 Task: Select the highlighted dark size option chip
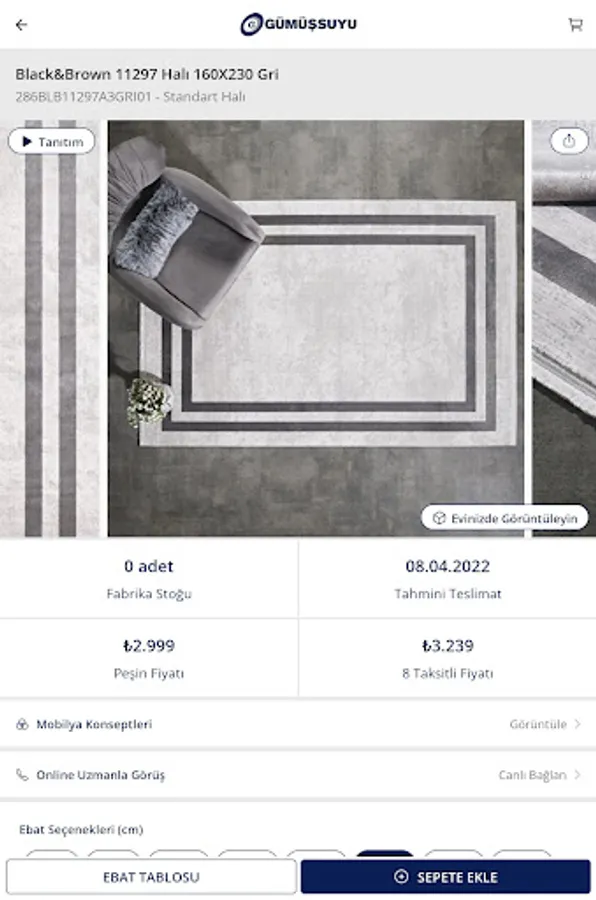385,854
